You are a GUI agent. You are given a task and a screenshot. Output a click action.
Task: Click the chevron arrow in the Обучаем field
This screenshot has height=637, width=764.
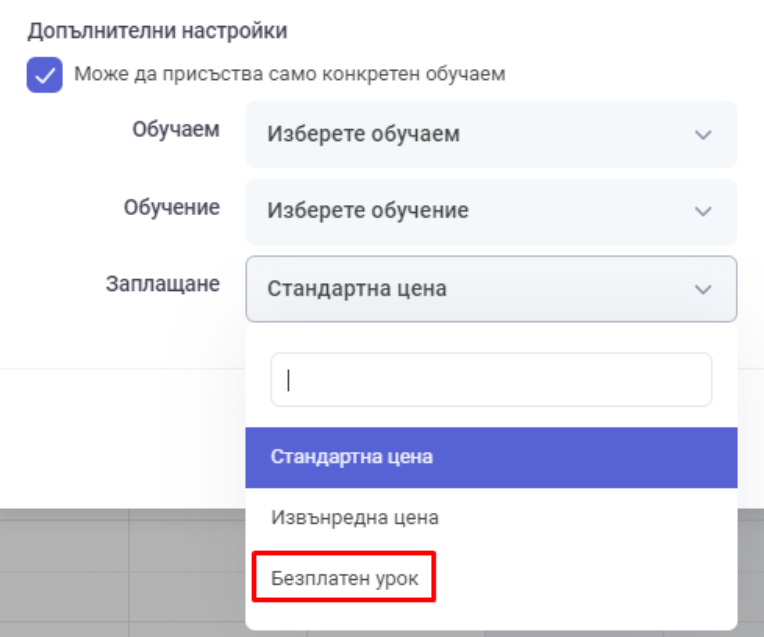pyautogui.click(x=703, y=135)
